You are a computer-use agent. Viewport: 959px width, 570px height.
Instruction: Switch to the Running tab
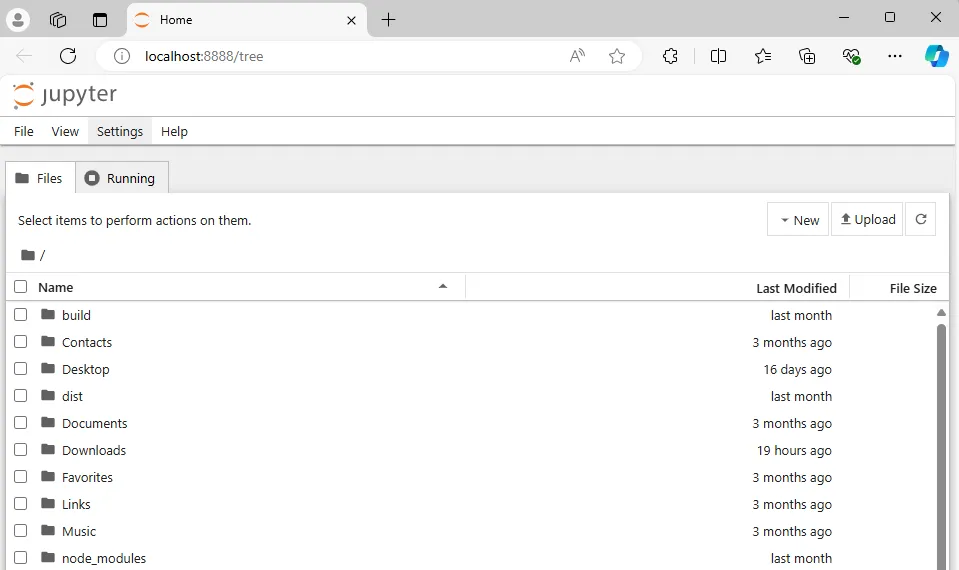(x=121, y=178)
